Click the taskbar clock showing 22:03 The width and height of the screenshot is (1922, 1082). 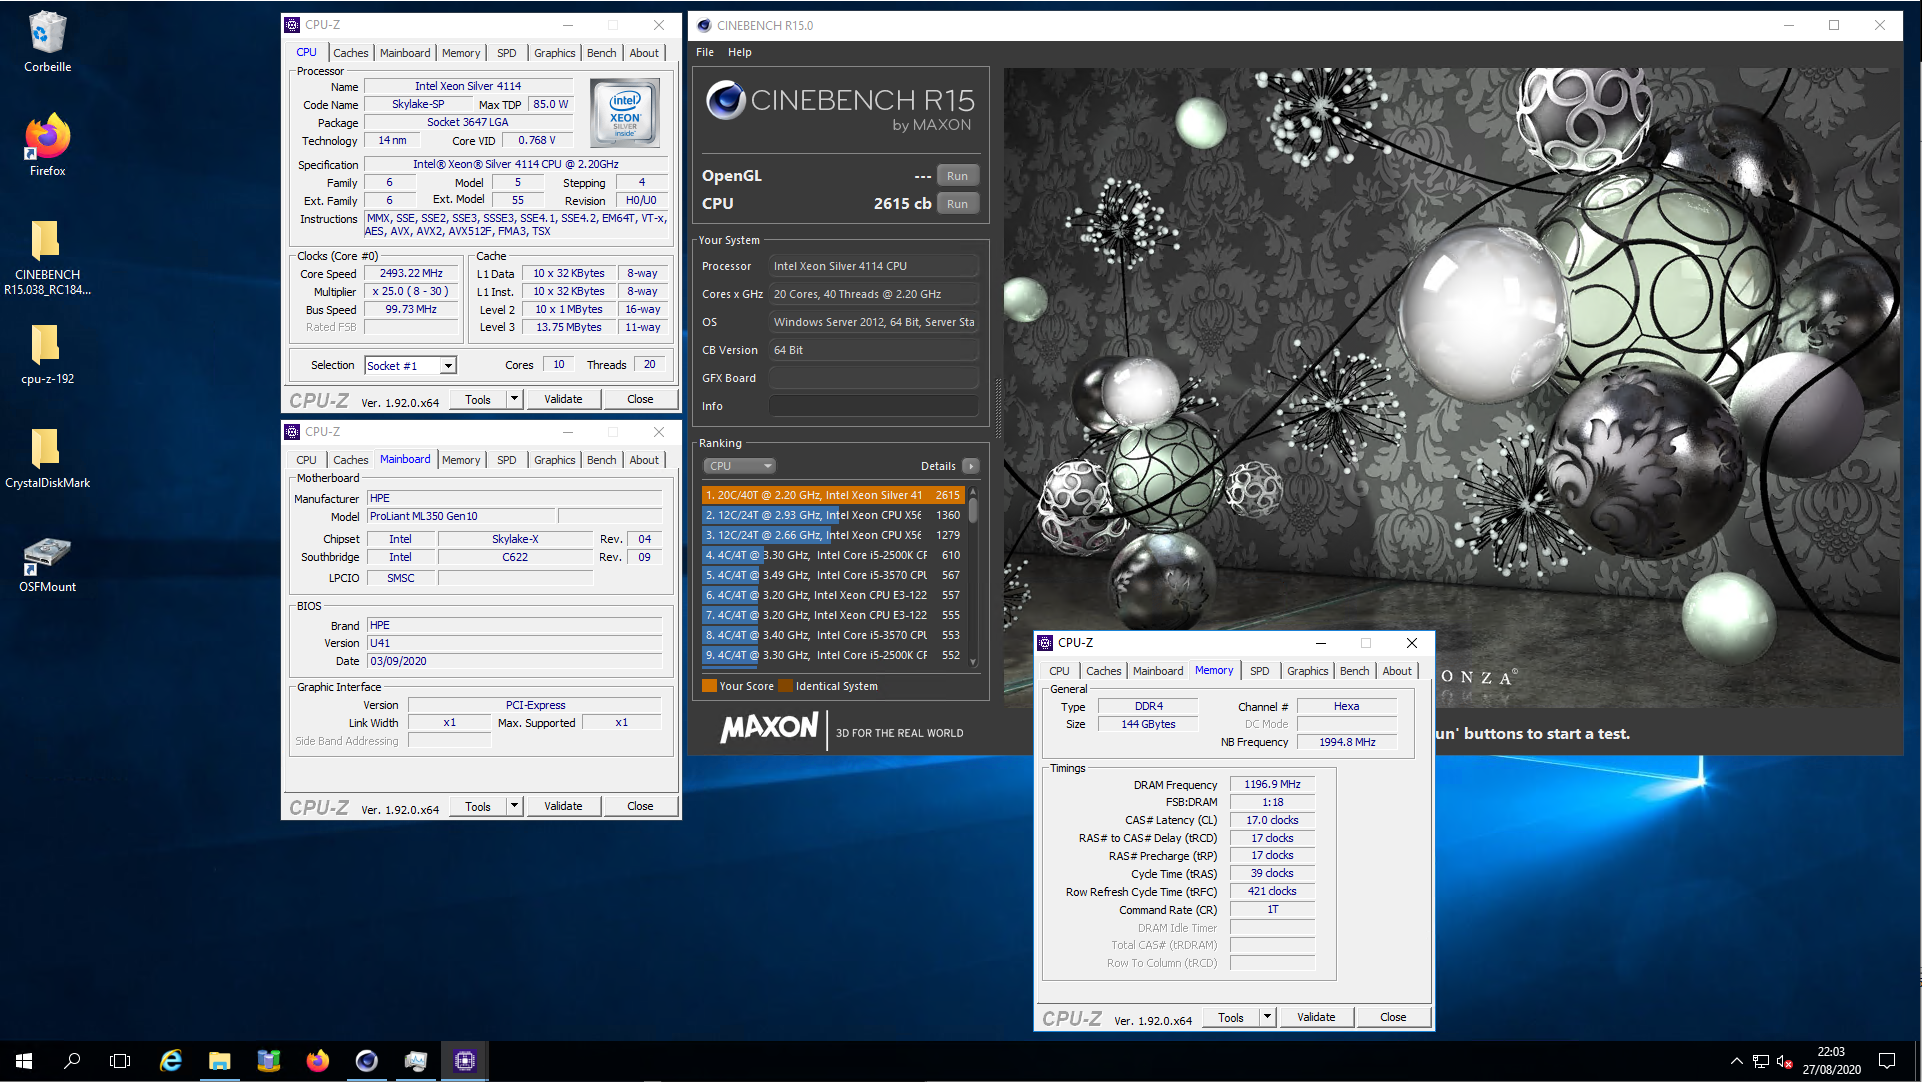click(x=1831, y=1061)
